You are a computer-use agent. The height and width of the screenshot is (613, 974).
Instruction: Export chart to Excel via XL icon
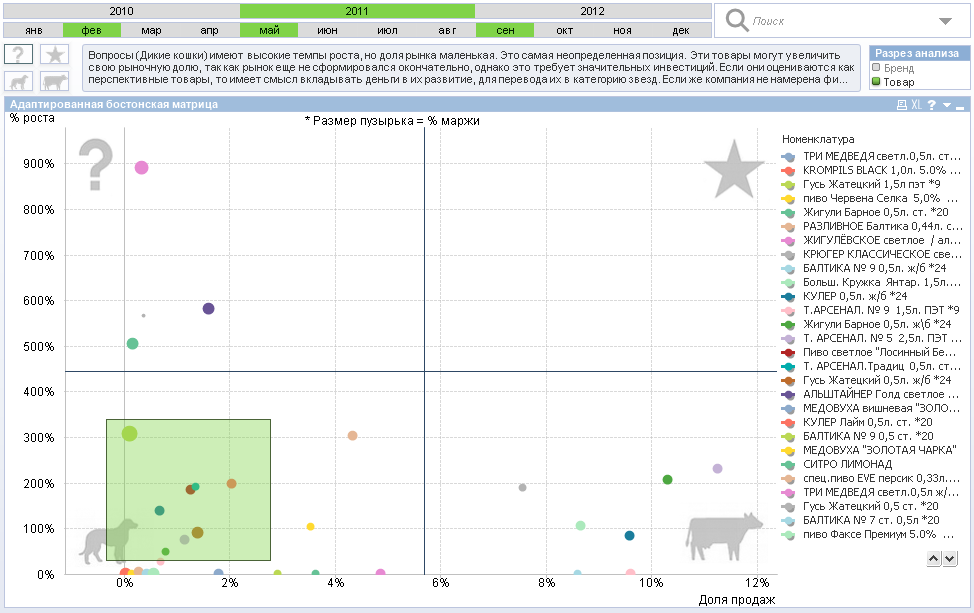(917, 104)
